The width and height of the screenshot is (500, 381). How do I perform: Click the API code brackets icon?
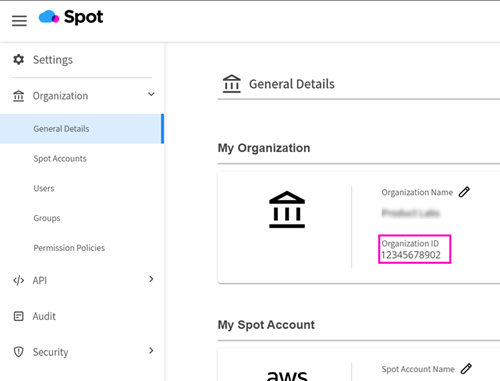(18, 281)
